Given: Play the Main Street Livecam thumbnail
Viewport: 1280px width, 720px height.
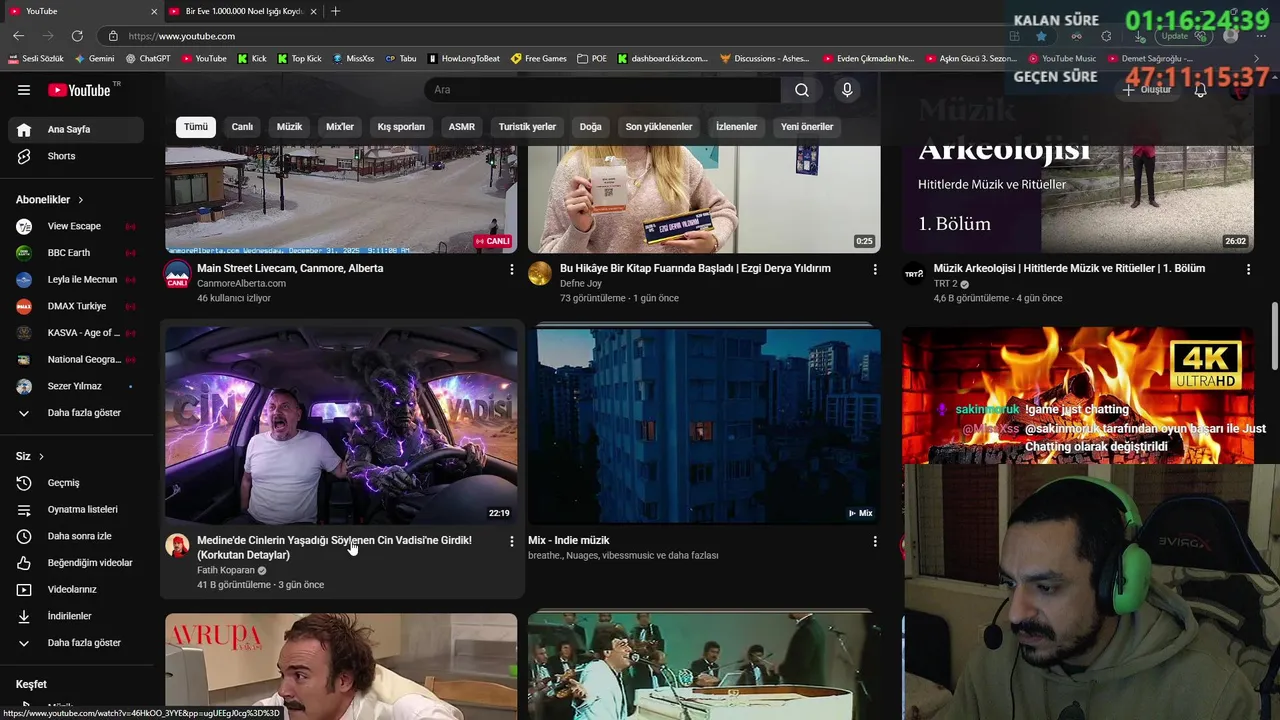Looking at the screenshot, I should (341, 199).
